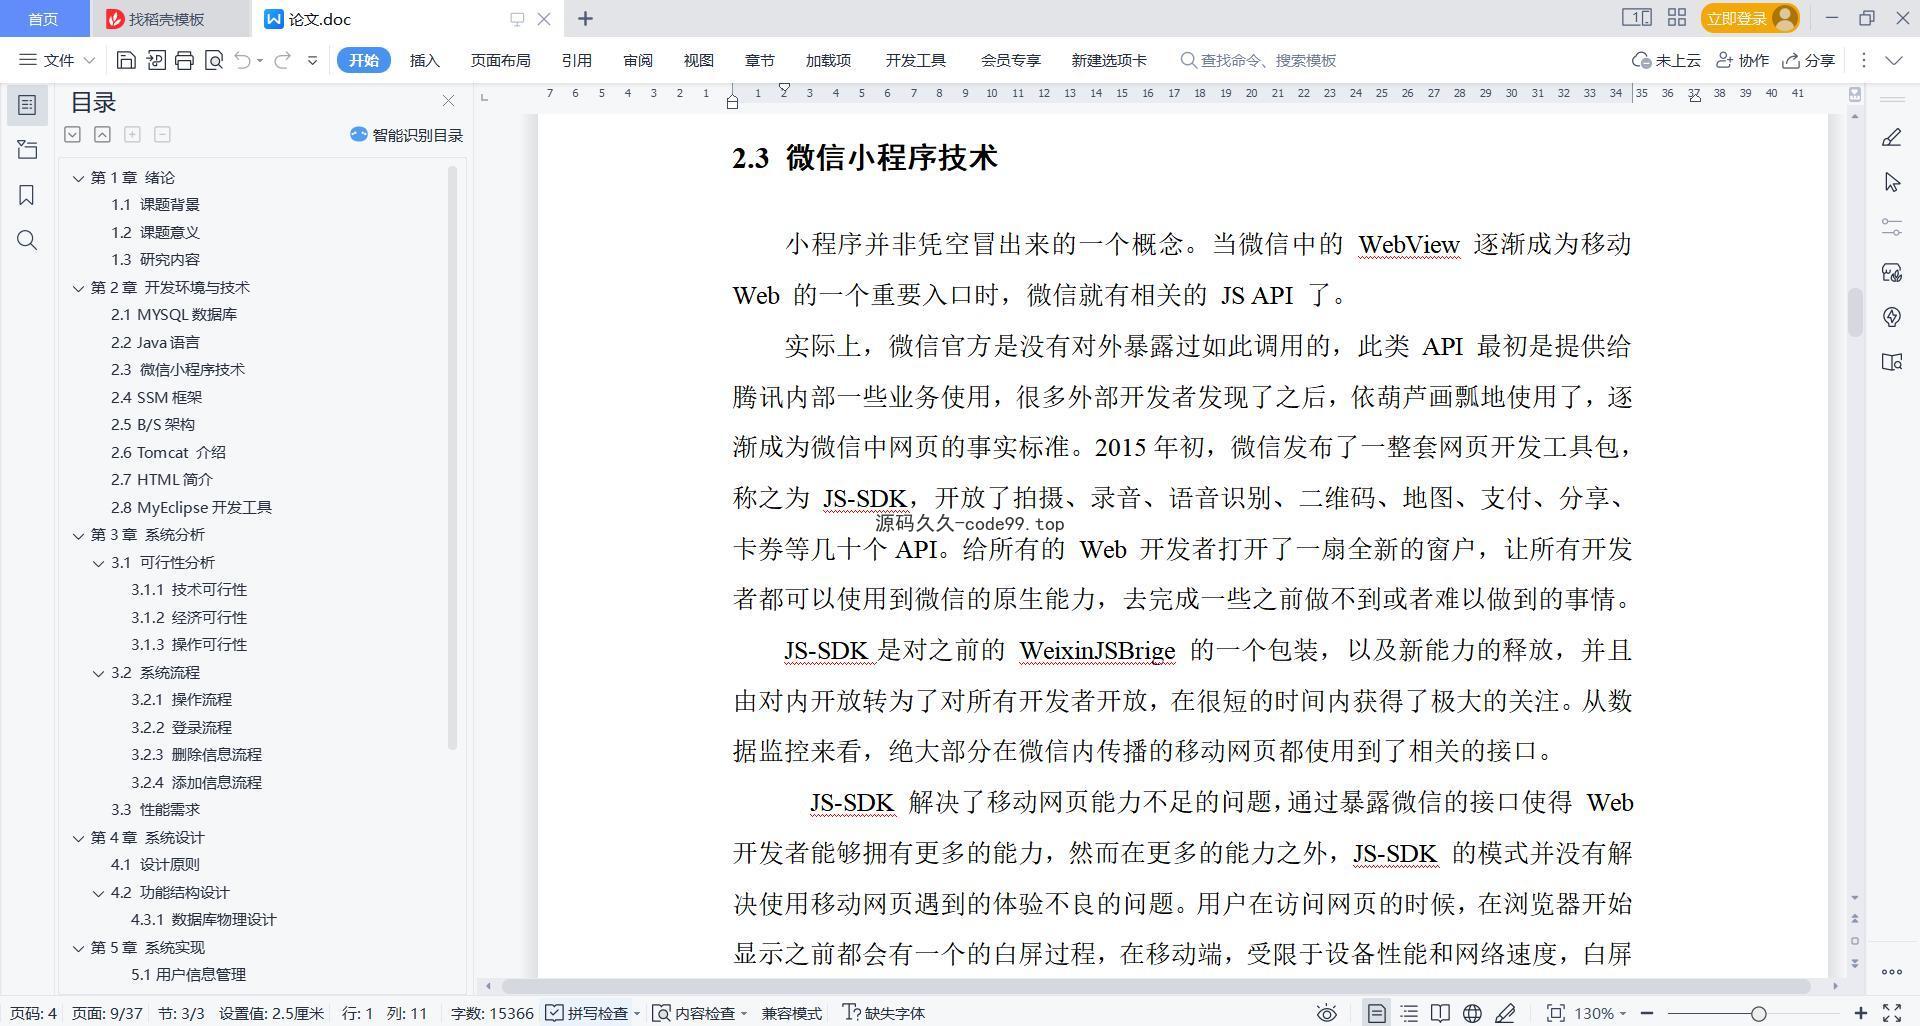Open the 130% zoom dropdown
1920x1026 pixels.
(1600, 1013)
